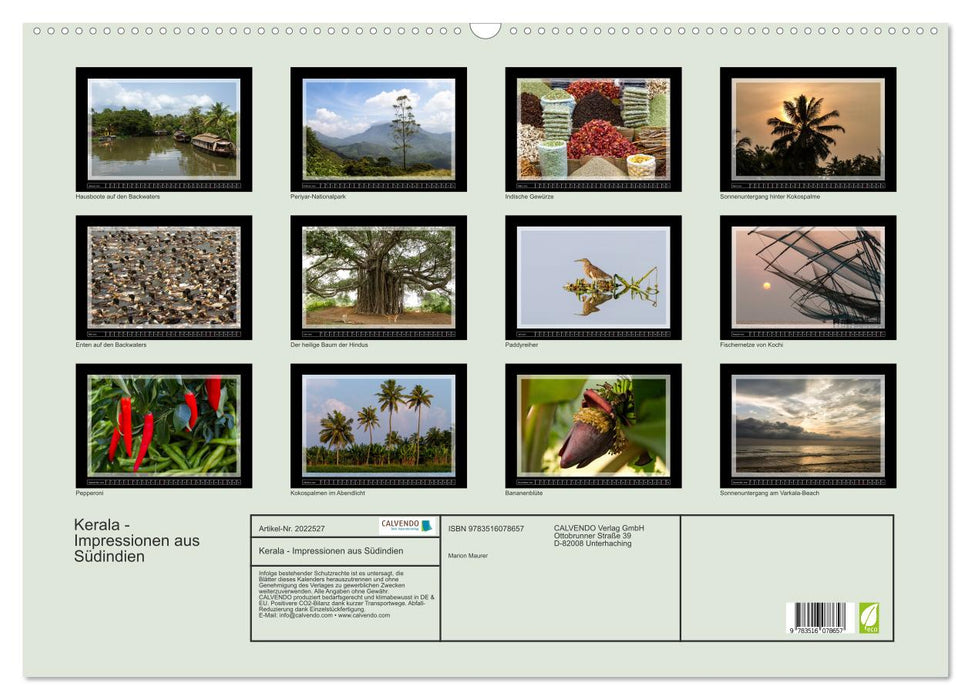Viewport: 971px width, 700px height.
Task: Click the blue CALVENDO bookmark symbol
Action: (428, 524)
